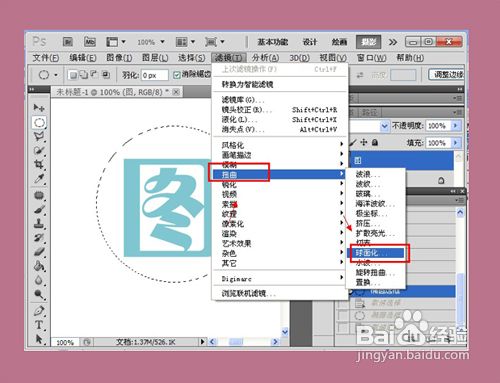Select the Path Selection tool
The width and height of the screenshot is (500, 383).
coord(39,339)
